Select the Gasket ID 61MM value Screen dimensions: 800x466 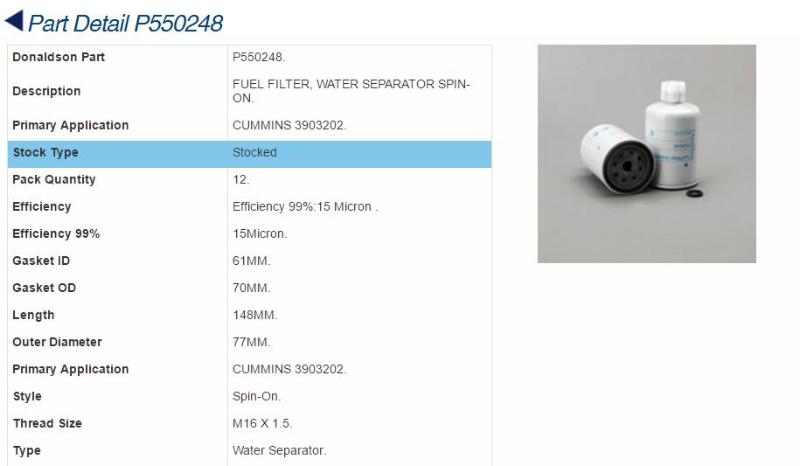point(251,261)
